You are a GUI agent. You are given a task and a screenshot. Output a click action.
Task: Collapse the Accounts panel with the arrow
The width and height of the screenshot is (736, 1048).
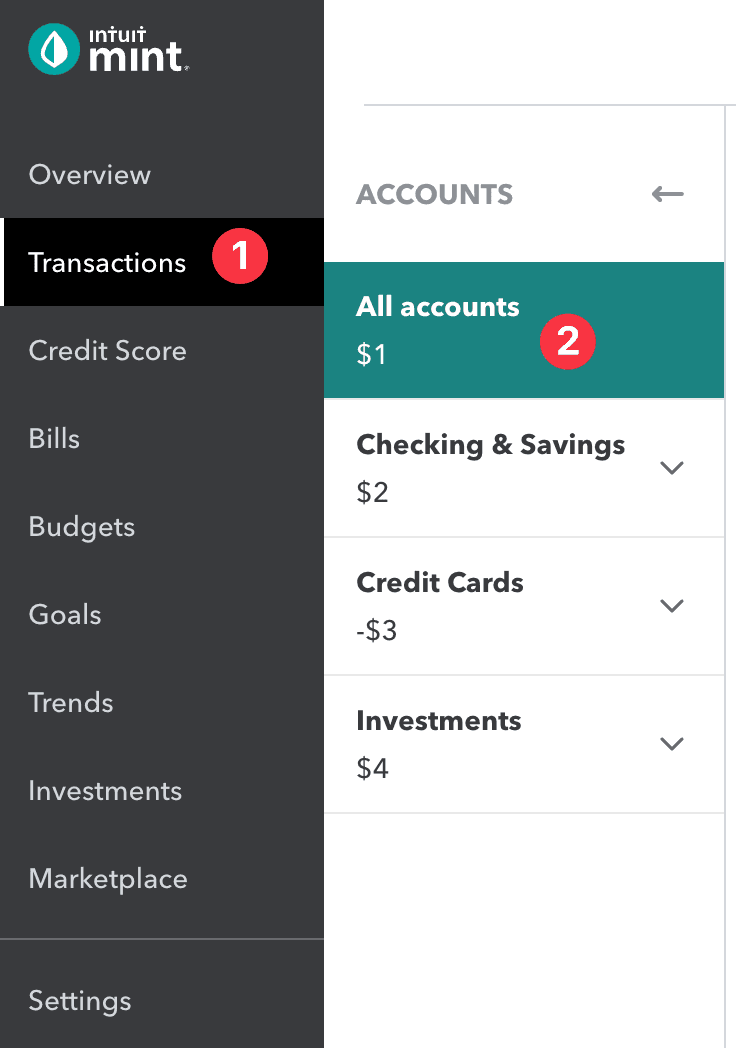[x=667, y=194]
